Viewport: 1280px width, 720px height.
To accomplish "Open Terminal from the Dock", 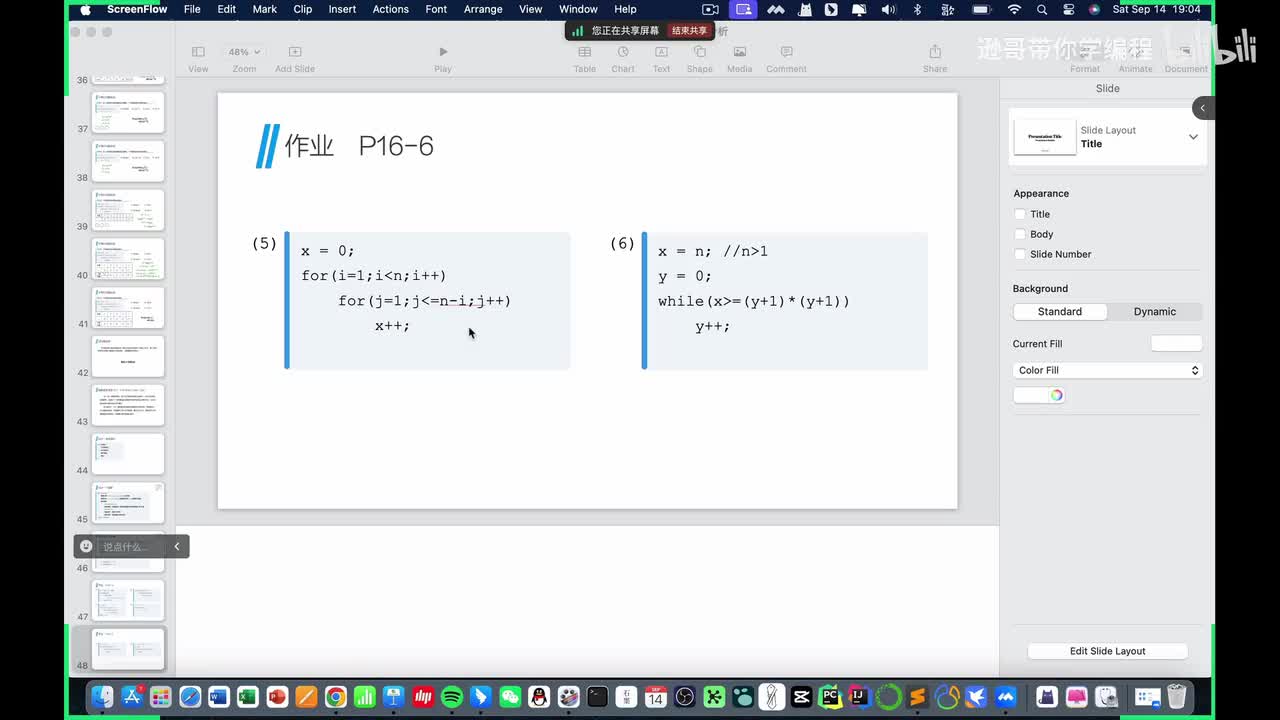I will 597,697.
